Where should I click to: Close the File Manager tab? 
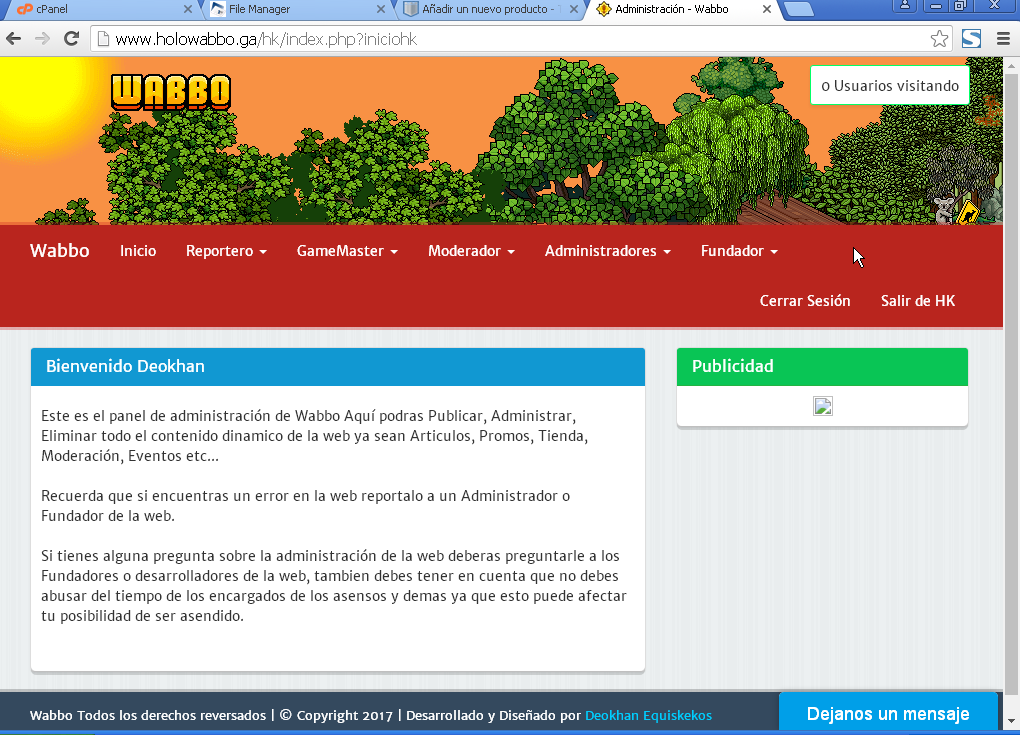coord(381,9)
